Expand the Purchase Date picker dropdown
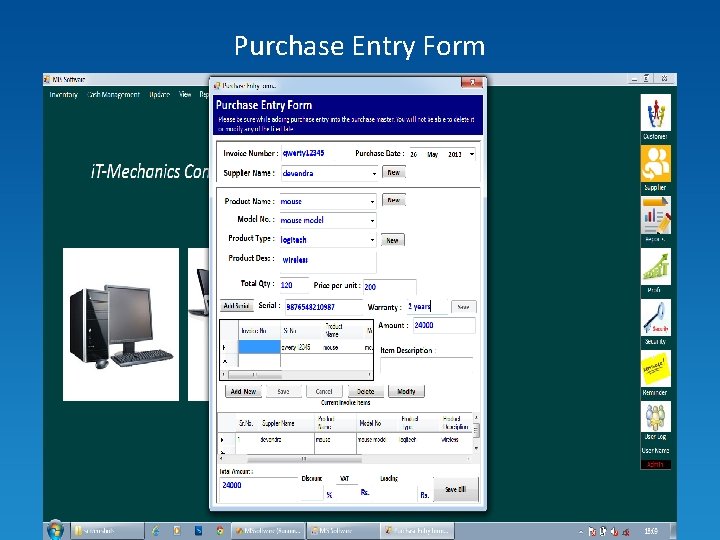720x540 pixels. pyautogui.click(x=472, y=154)
